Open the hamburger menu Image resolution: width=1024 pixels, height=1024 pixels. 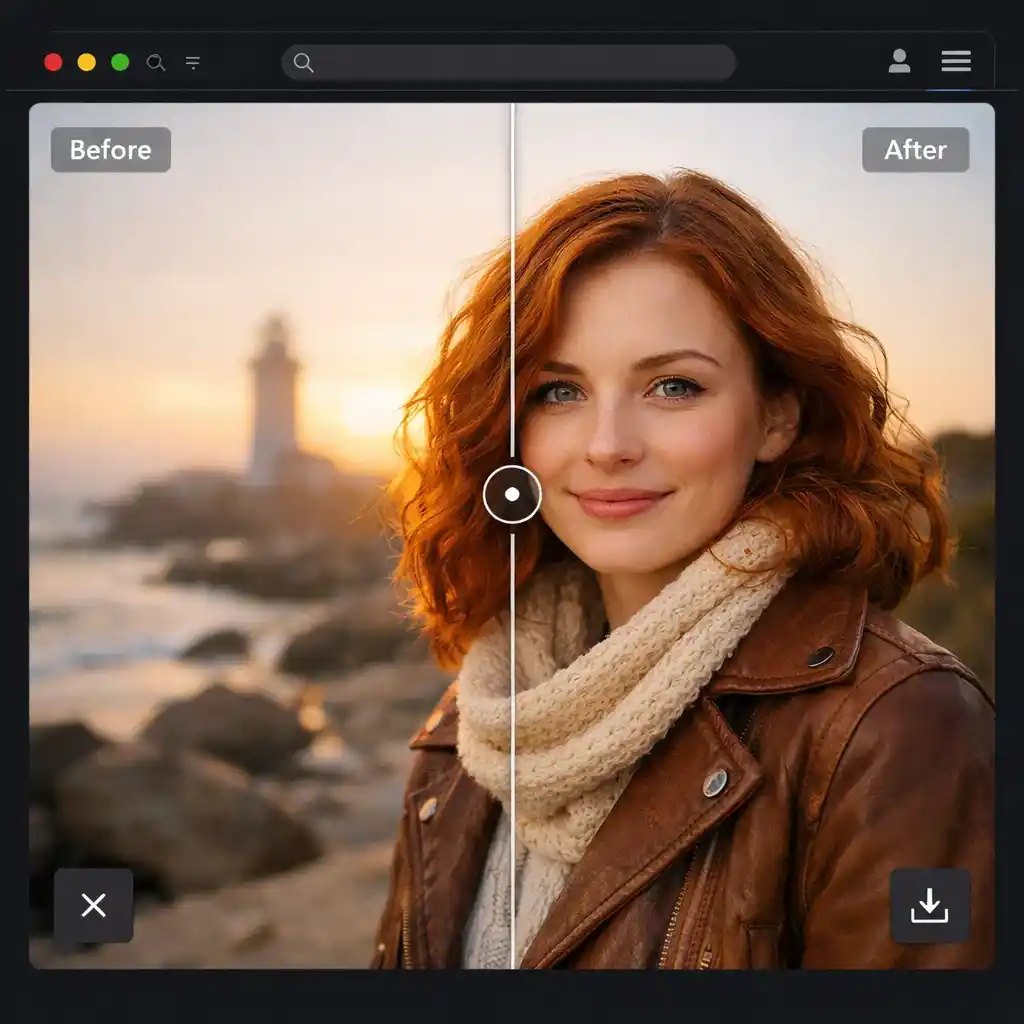pyautogui.click(x=955, y=62)
